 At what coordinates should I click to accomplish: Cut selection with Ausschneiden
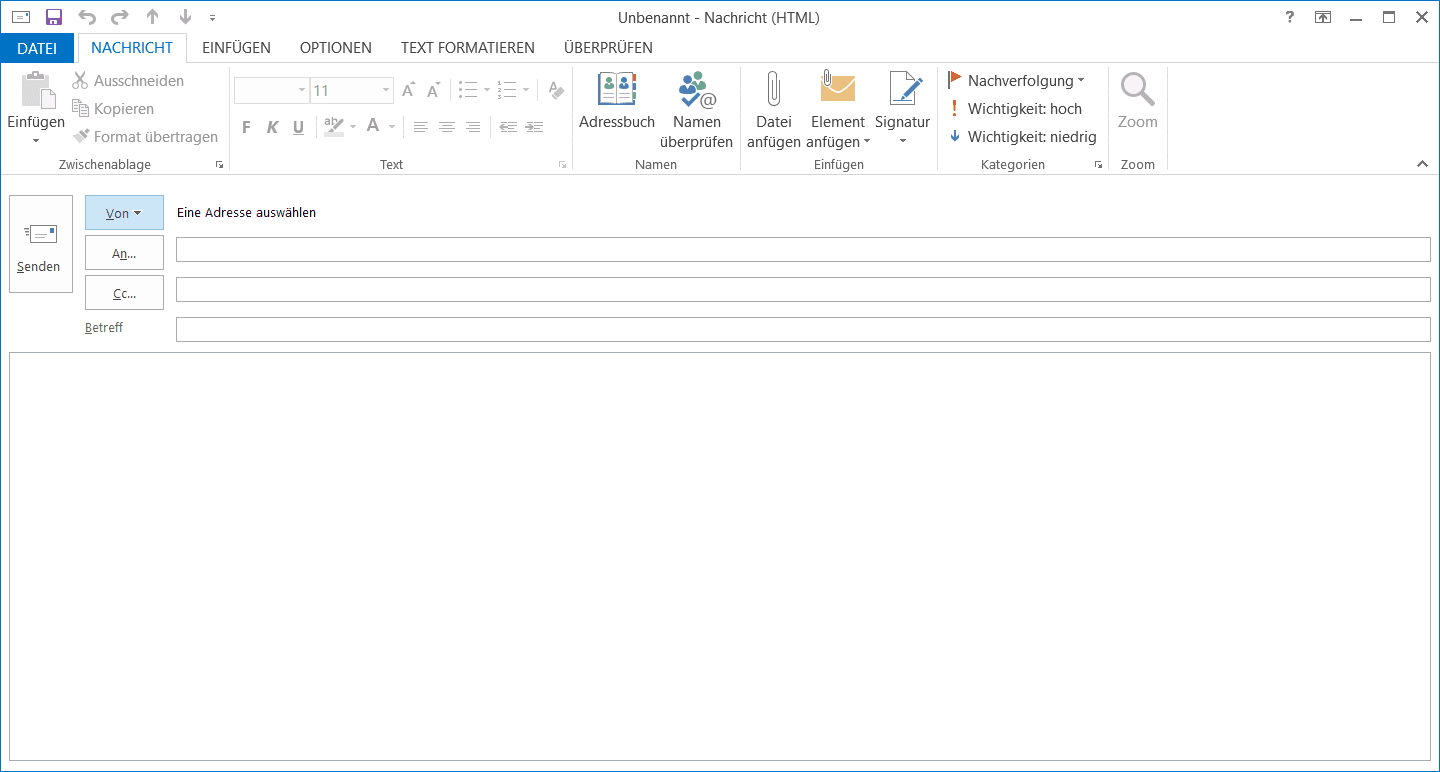(128, 81)
